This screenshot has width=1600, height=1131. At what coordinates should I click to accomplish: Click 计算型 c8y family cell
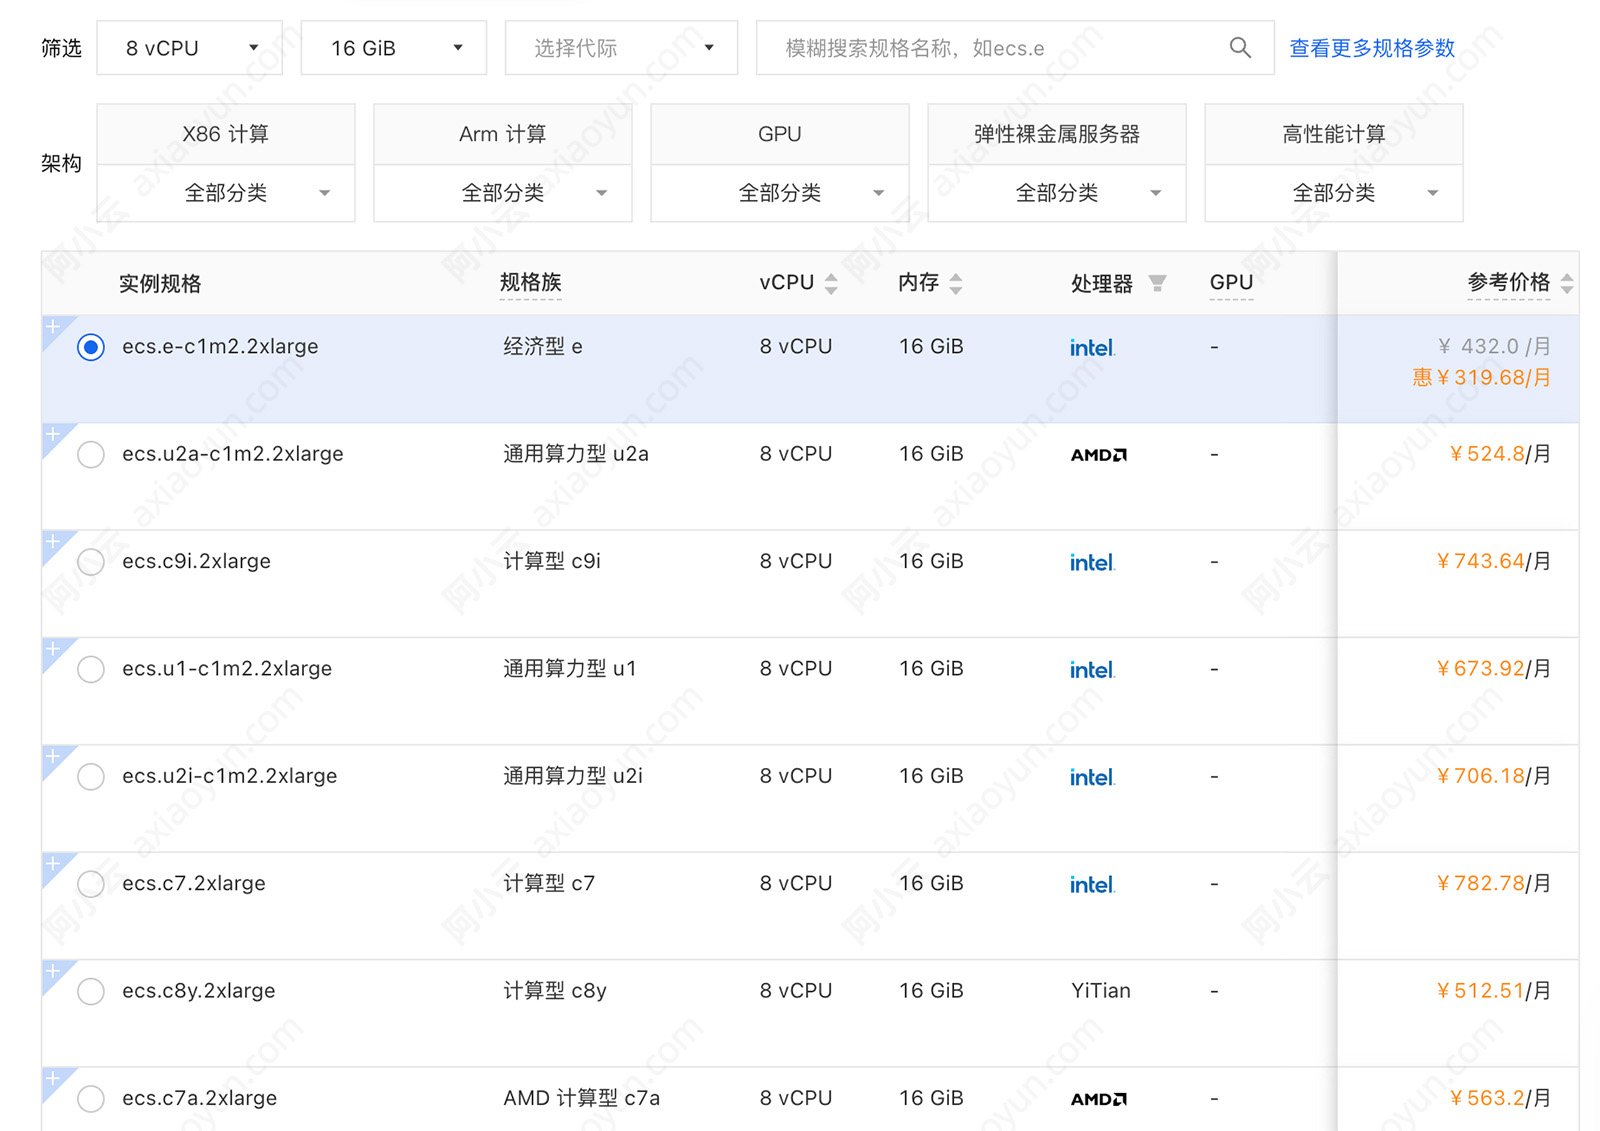click(x=555, y=991)
